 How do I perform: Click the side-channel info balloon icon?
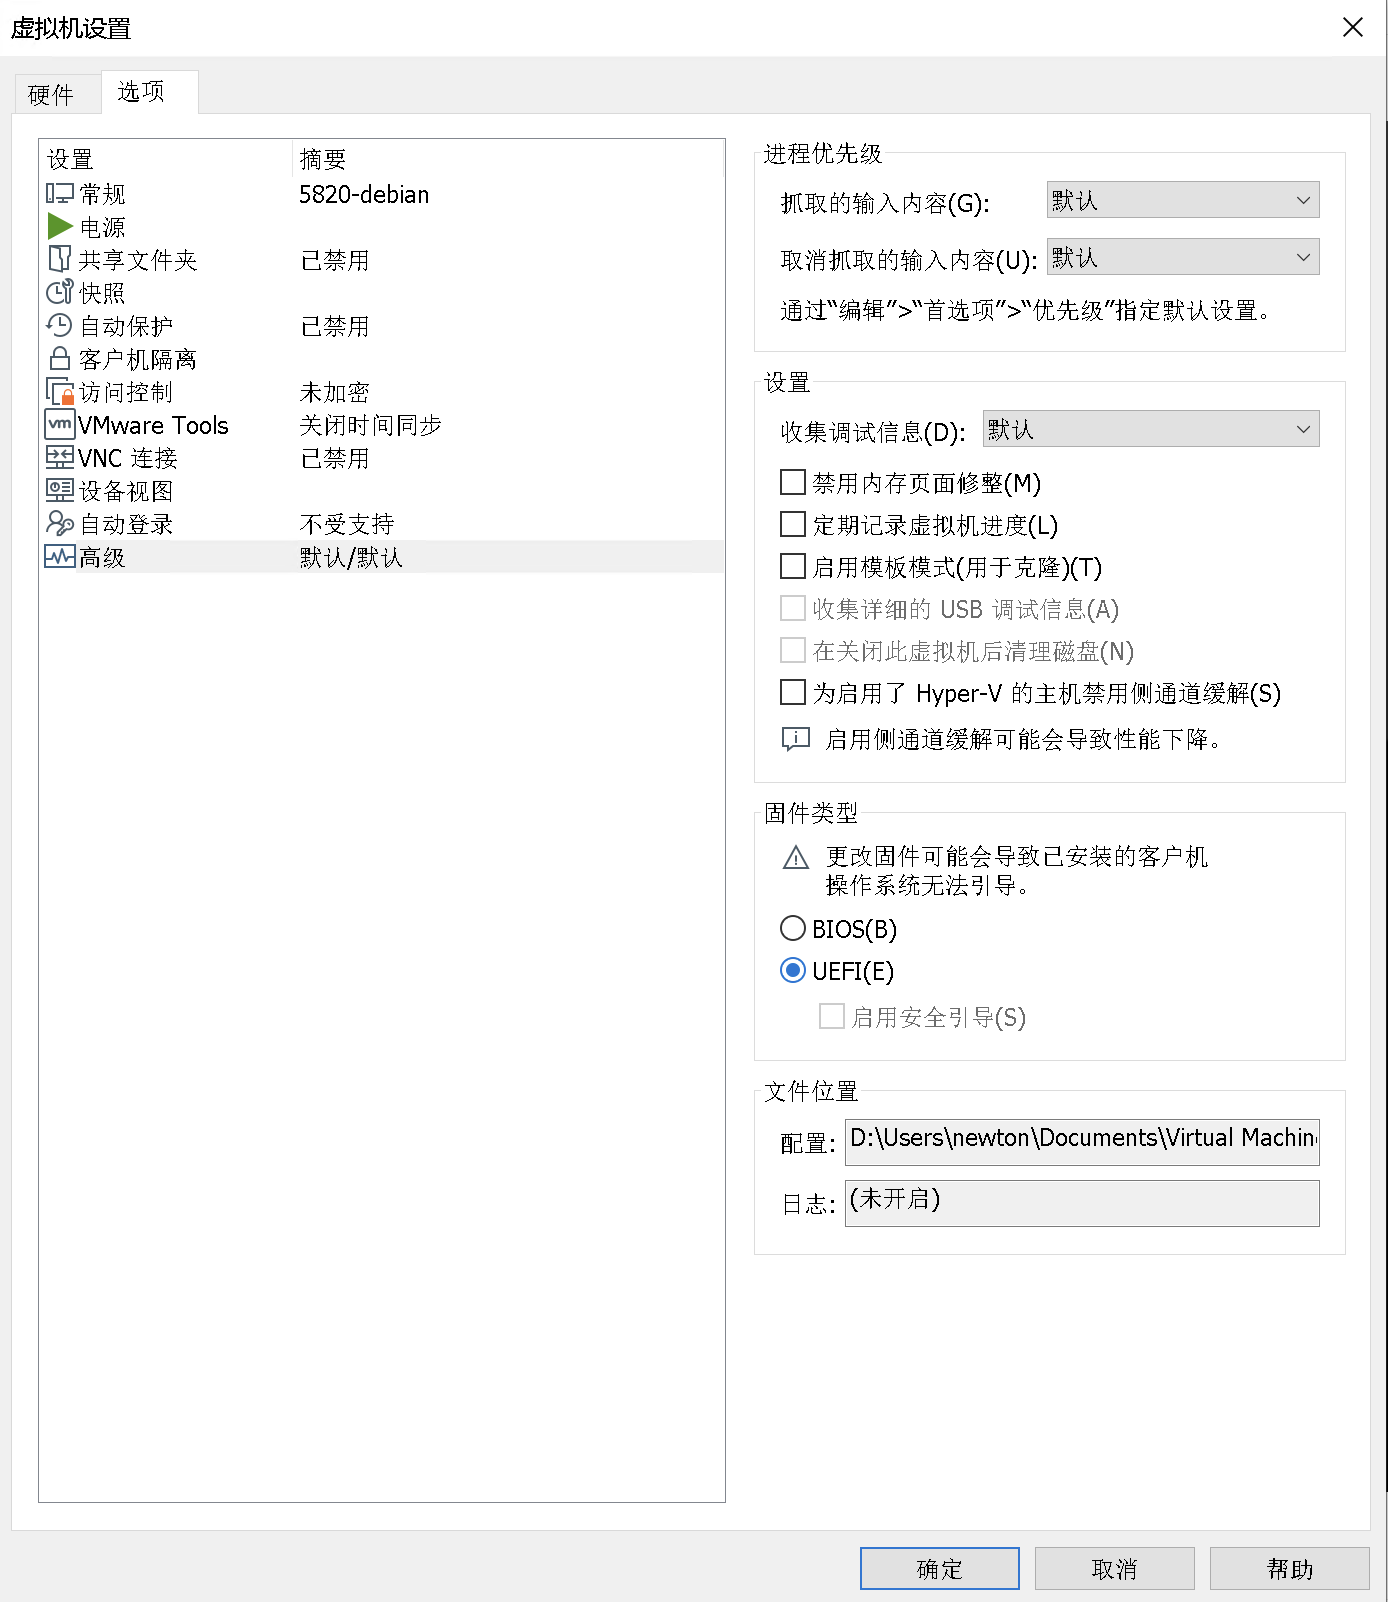(795, 739)
